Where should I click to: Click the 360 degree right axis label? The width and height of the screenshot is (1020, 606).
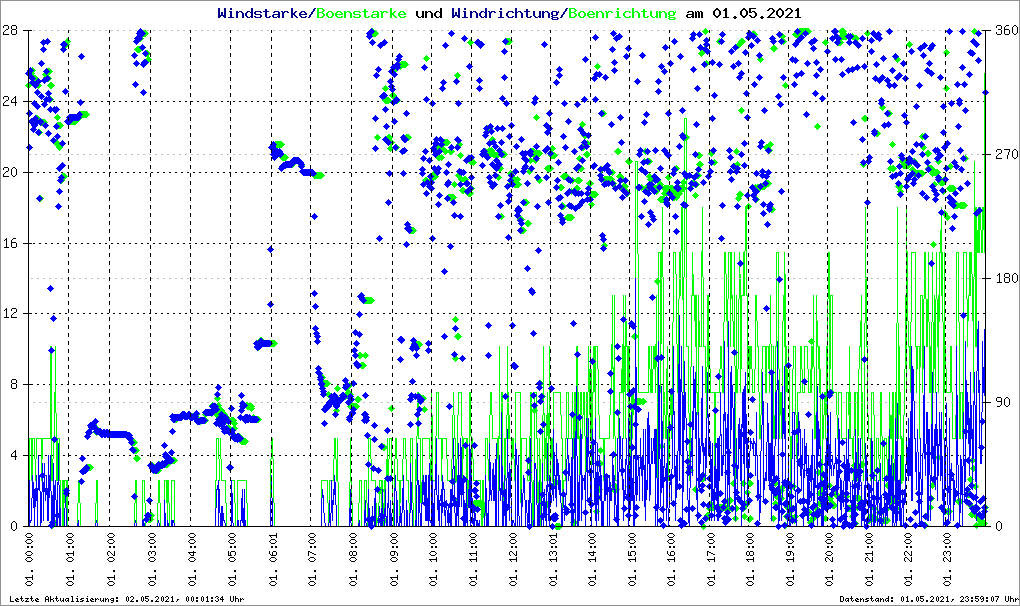click(1003, 30)
